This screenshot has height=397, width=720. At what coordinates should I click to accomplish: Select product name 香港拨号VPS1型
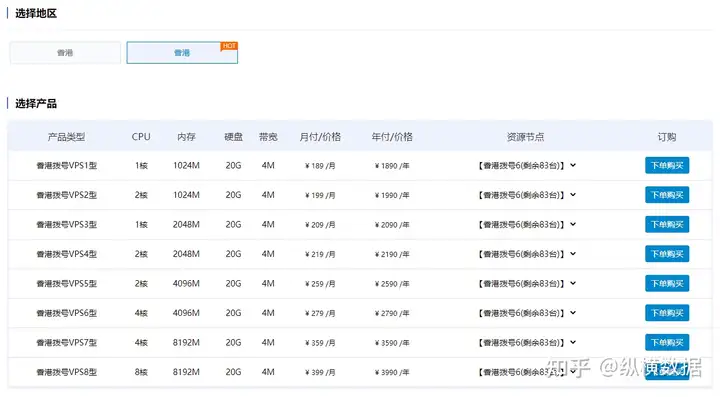tap(67, 166)
